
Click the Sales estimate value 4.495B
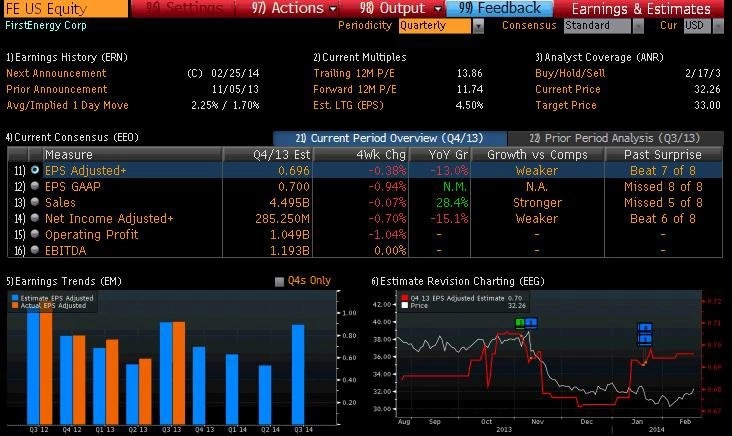(290, 203)
